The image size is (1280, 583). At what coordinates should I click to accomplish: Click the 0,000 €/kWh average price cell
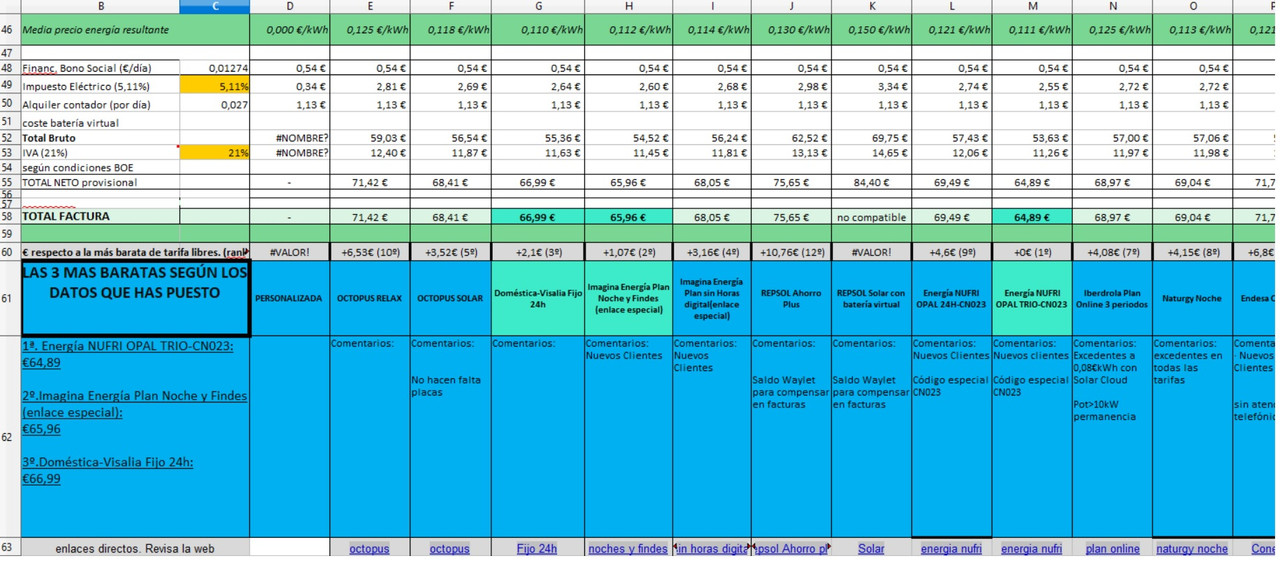coord(290,30)
